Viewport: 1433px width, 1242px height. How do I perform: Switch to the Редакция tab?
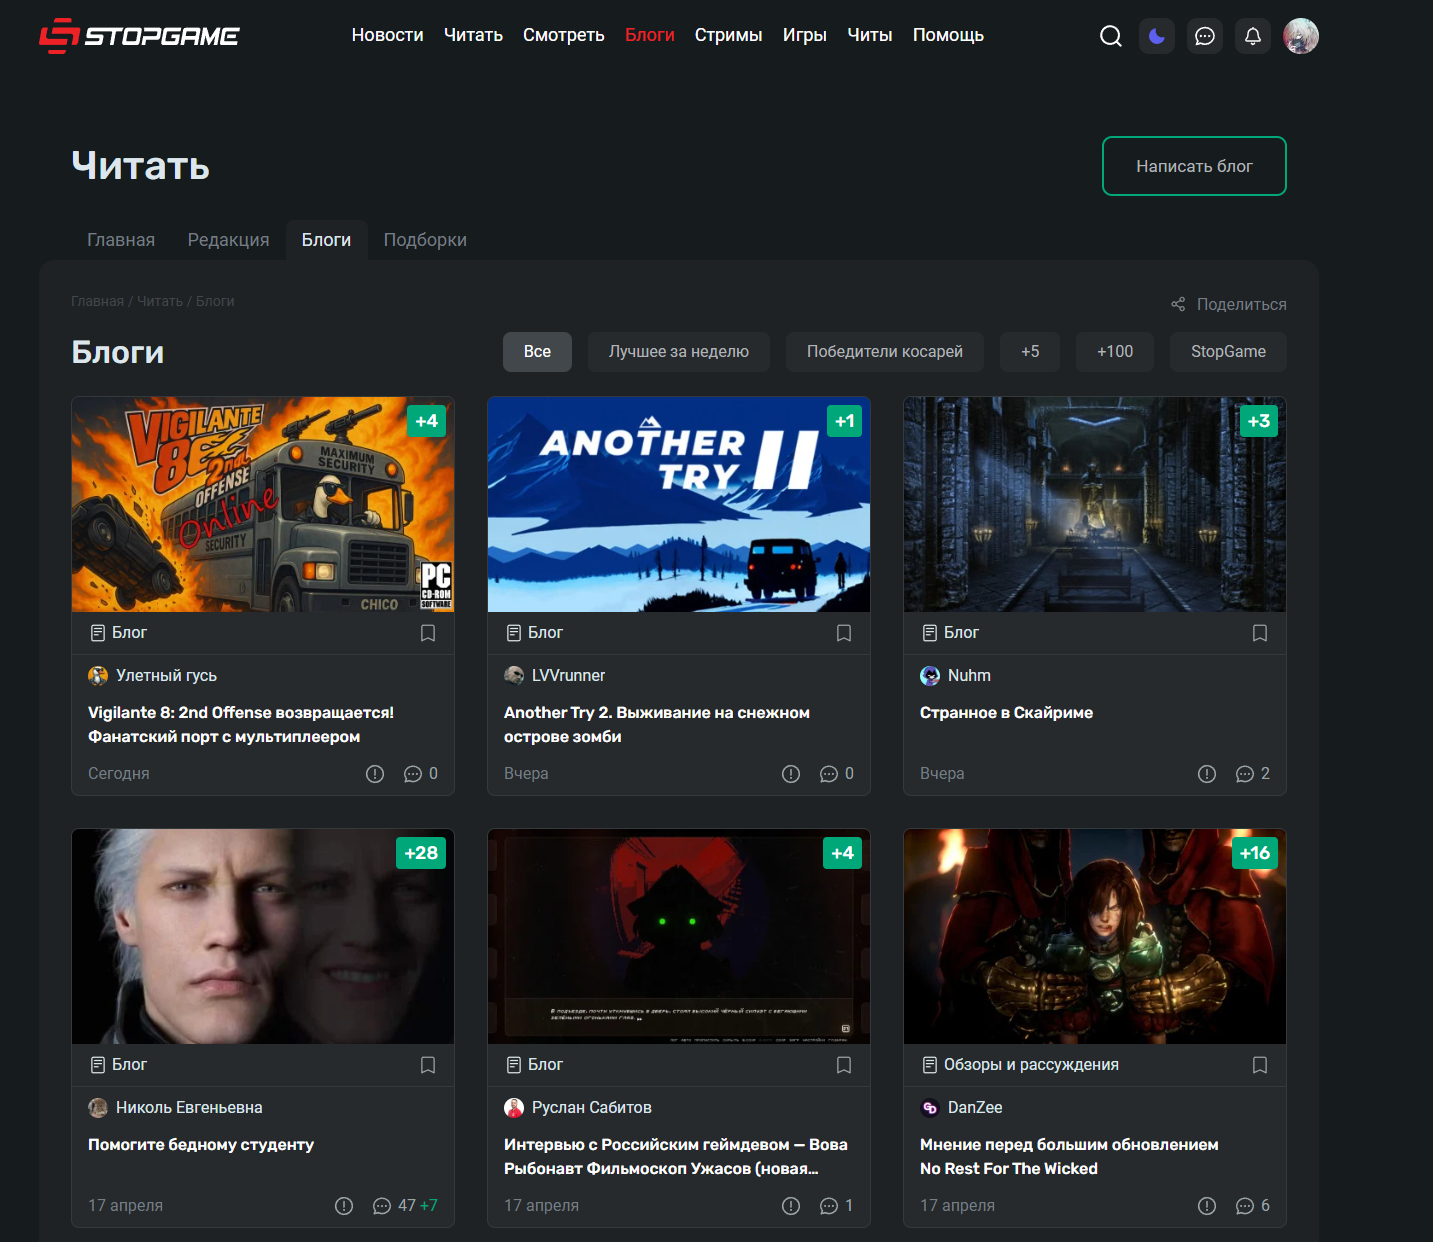229,240
